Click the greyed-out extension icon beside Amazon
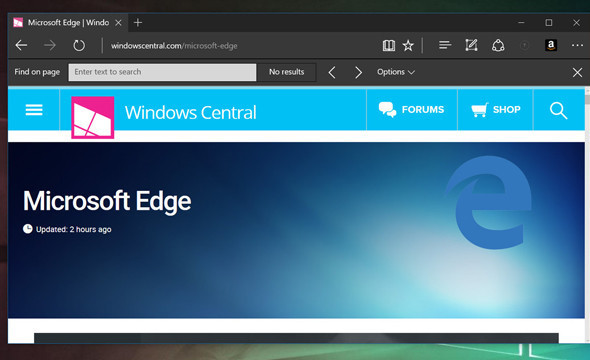Screen dimensions: 590x360 (x=524, y=46)
